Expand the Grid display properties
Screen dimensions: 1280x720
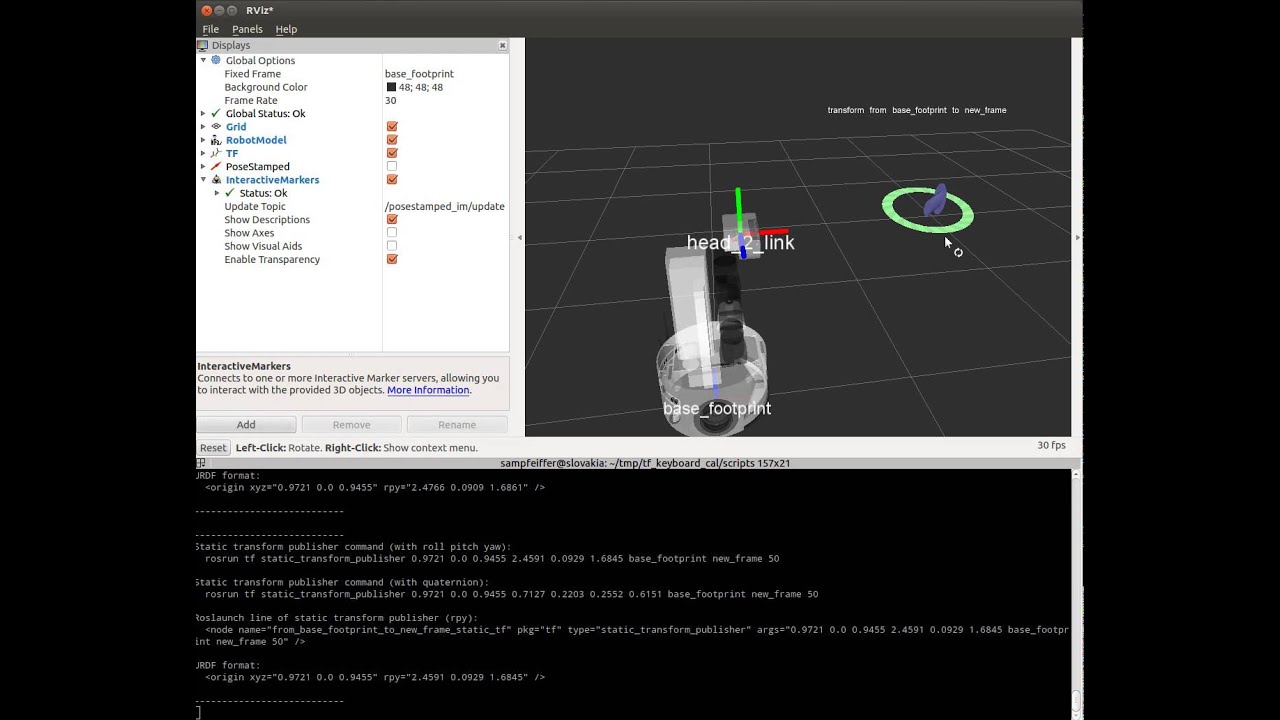point(203,127)
